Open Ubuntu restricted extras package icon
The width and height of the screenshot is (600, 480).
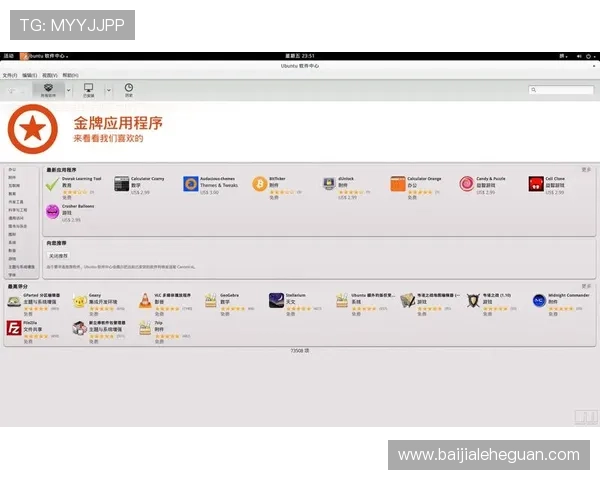pyautogui.click(x=342, y=300)
